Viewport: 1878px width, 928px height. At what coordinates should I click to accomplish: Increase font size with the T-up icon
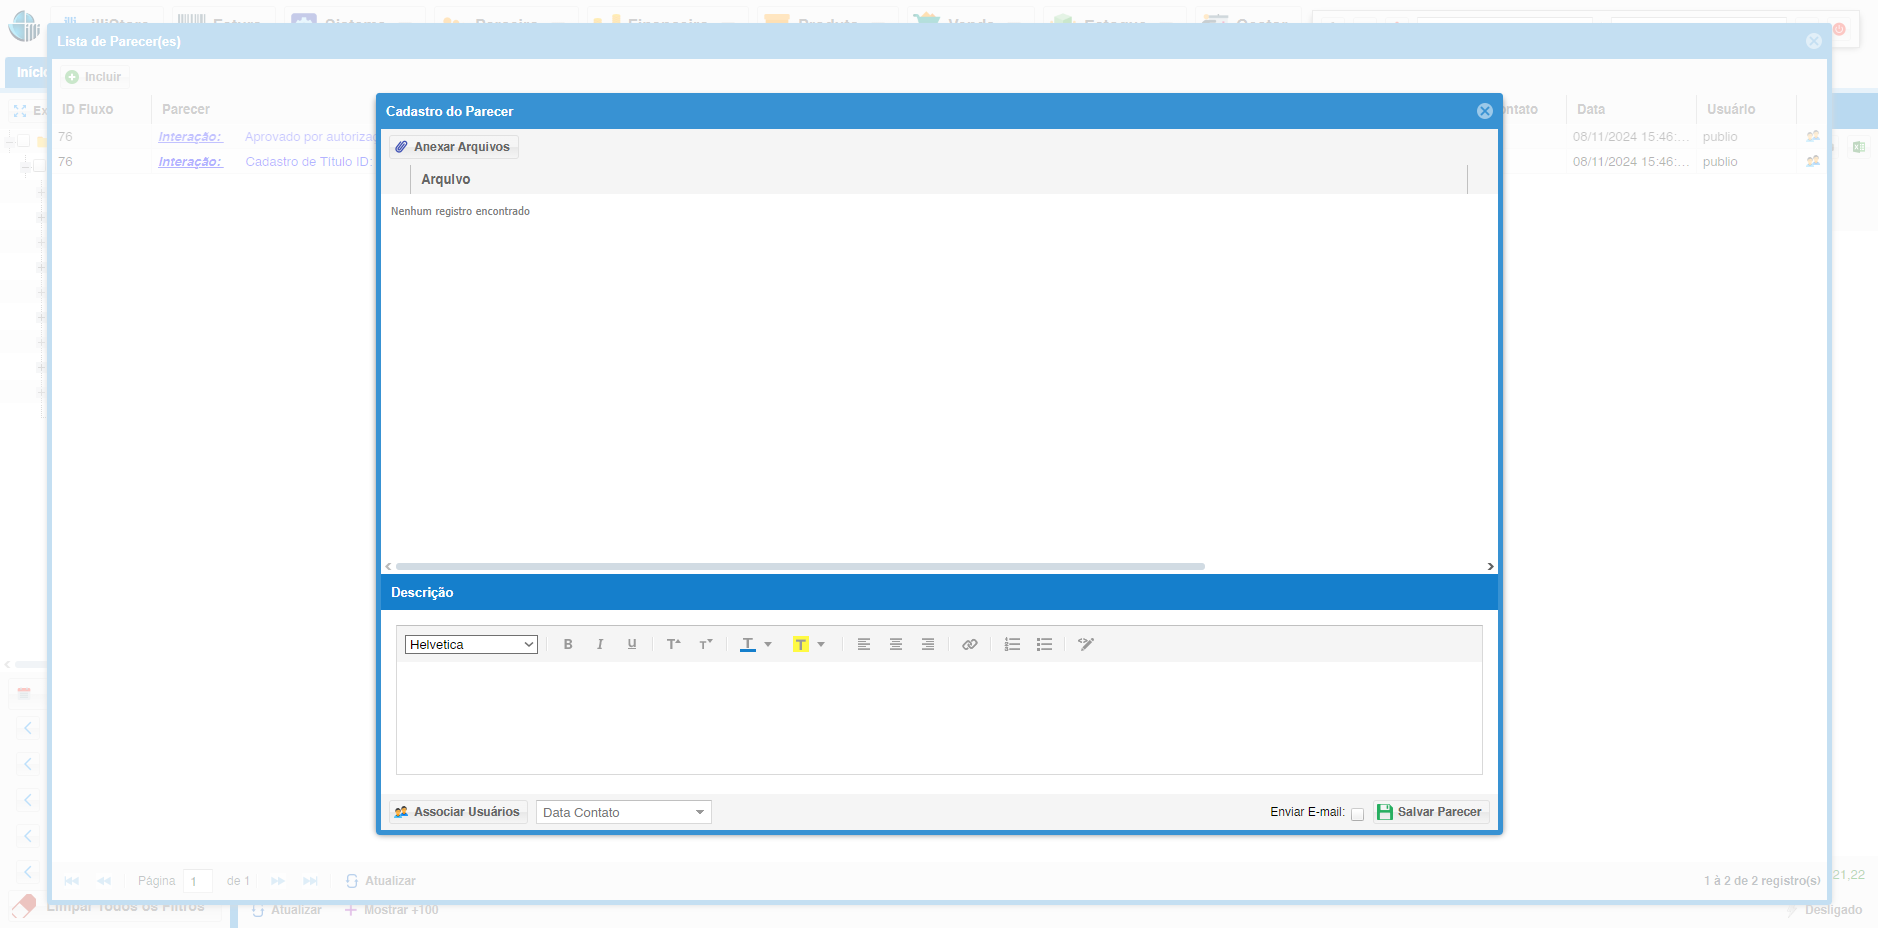(x=673, y=645)
